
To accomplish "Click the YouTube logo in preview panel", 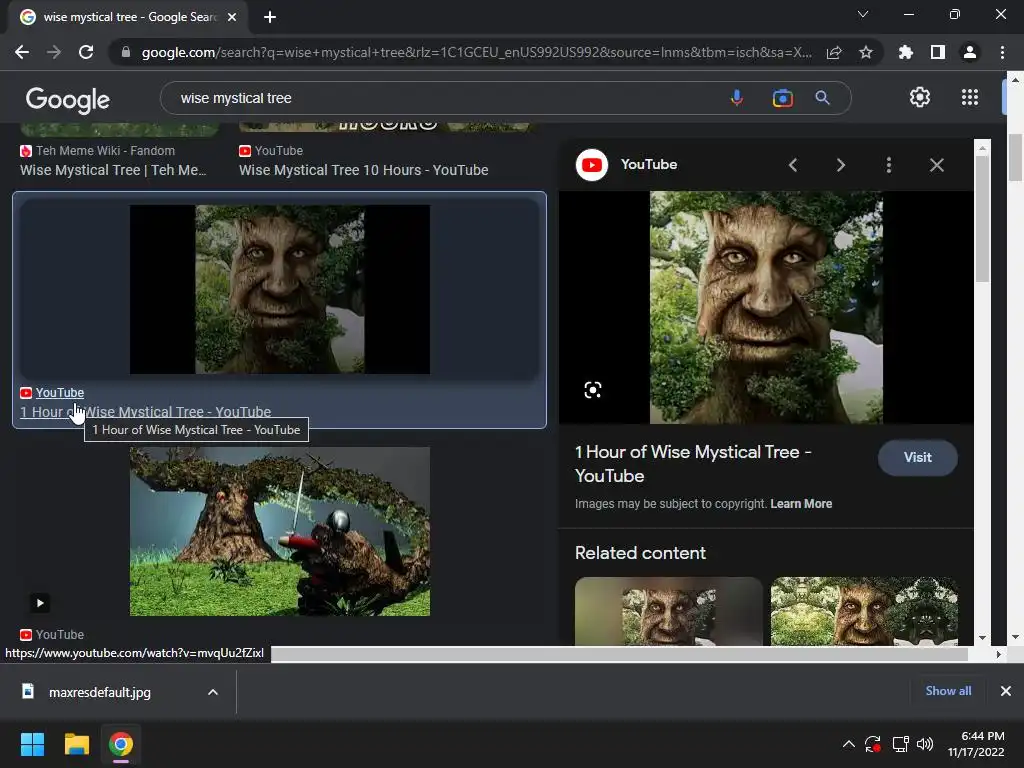I will pyautogui.click(x=592, y=165).
